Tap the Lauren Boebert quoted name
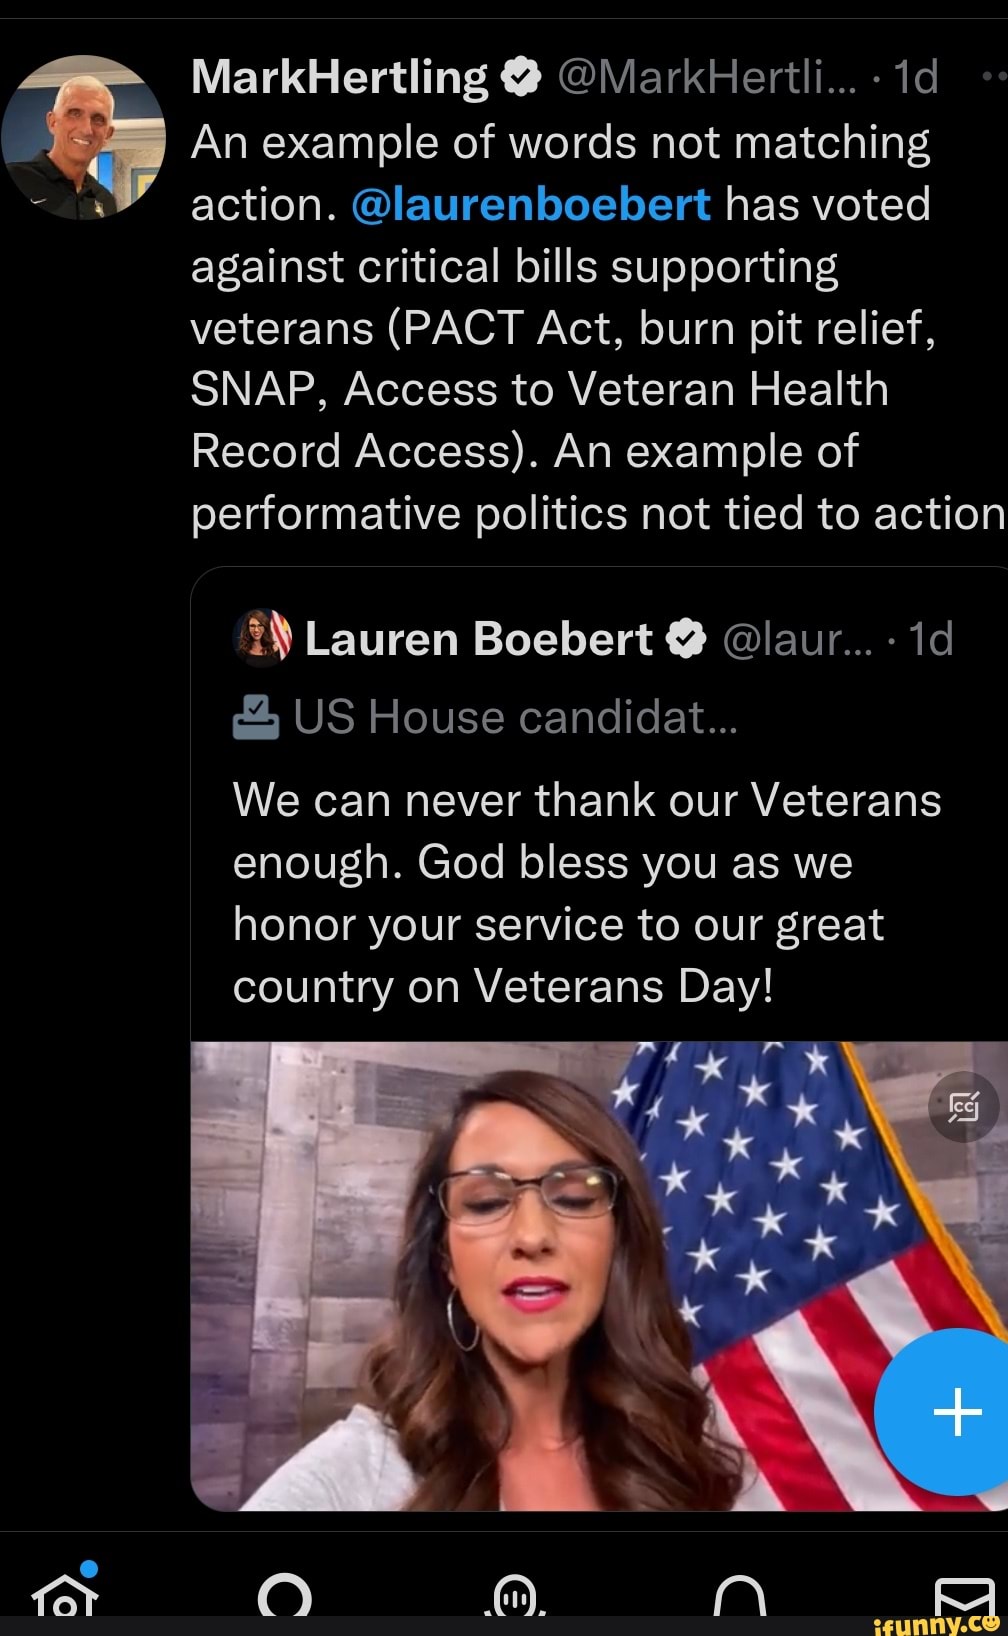Viewport: 1008px width, 1636px height. pos(478,639)
